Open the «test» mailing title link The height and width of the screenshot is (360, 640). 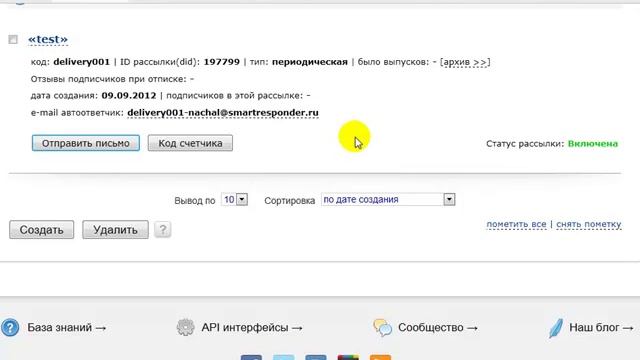48,40
